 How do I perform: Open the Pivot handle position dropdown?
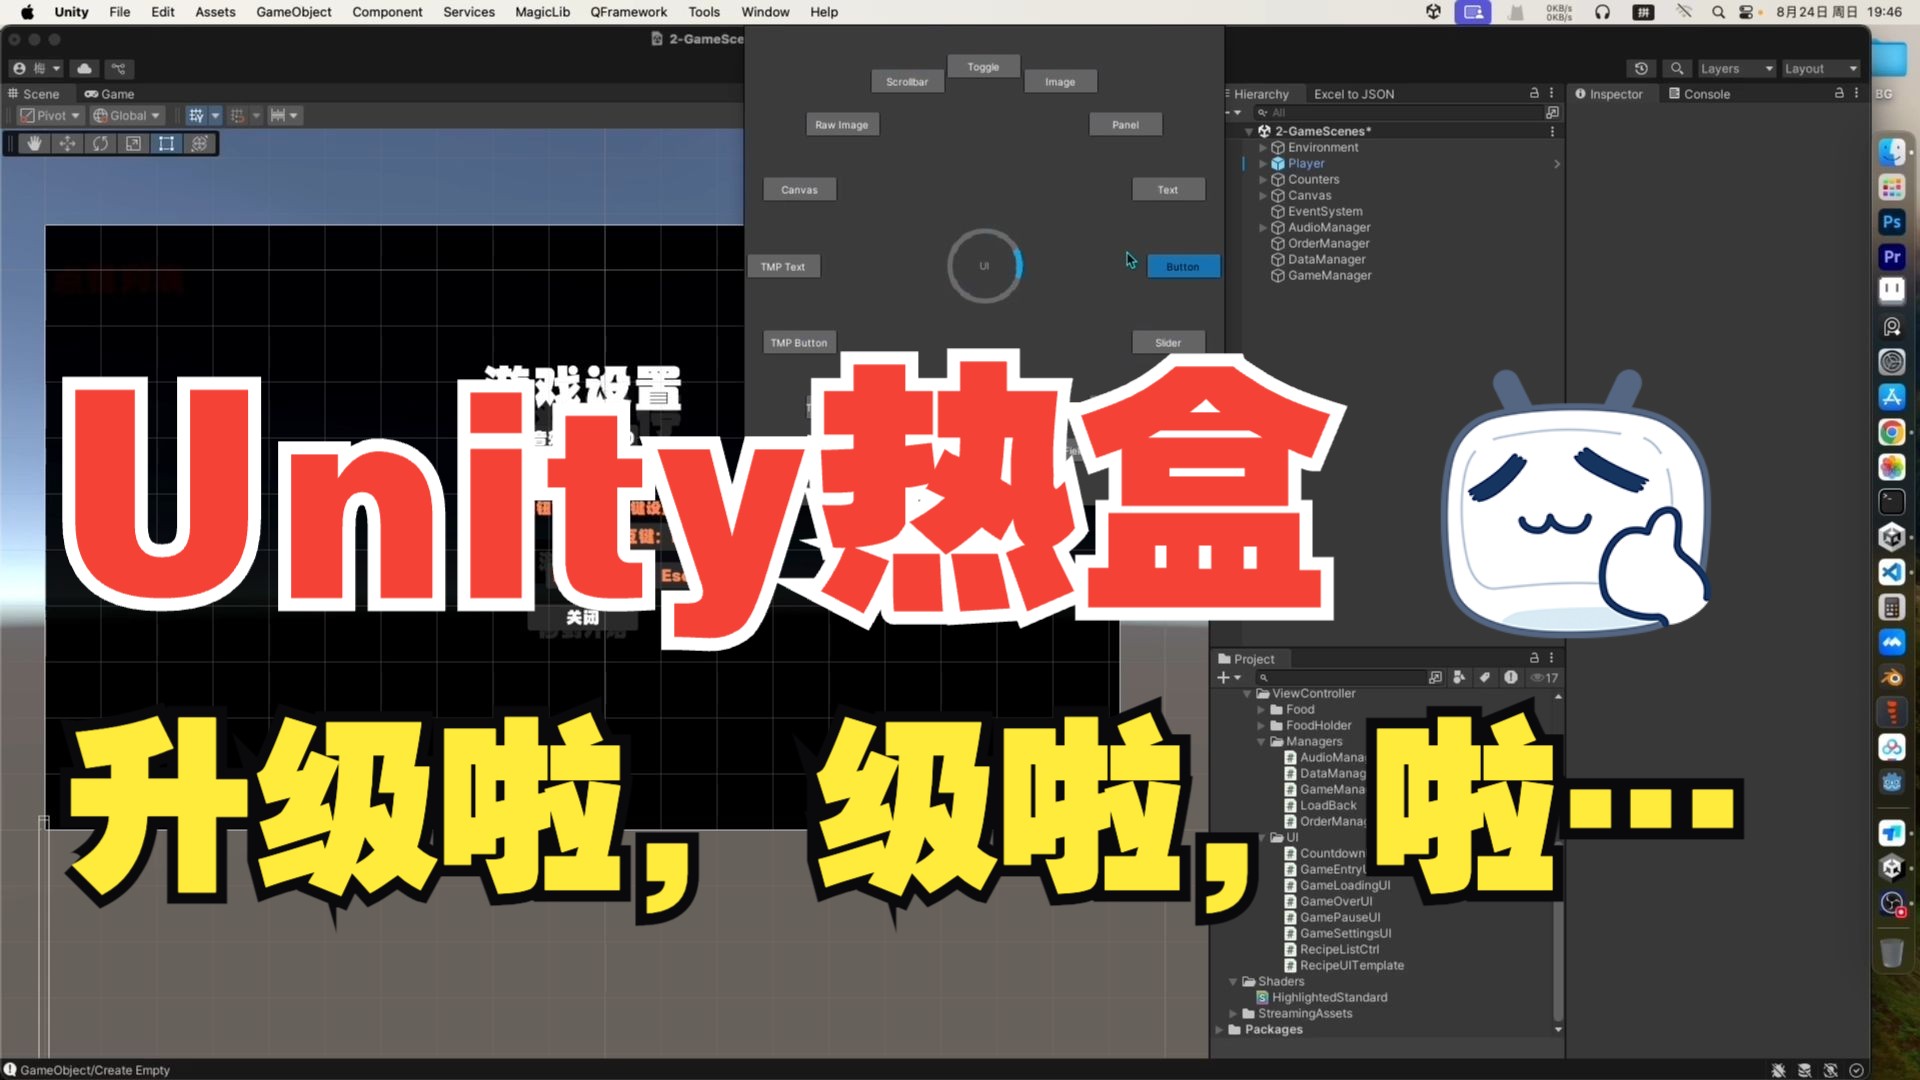point(50,116)
